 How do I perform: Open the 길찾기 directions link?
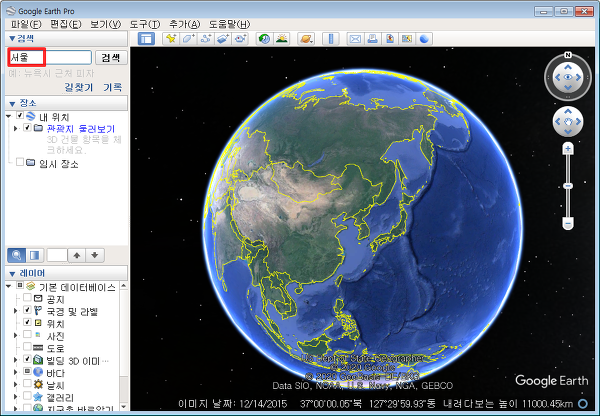78,87
